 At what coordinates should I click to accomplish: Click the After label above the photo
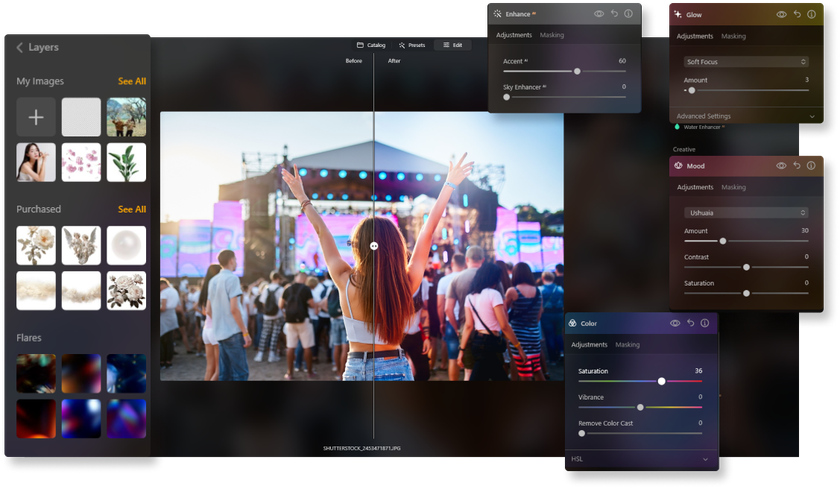click(x=394, y=61)
